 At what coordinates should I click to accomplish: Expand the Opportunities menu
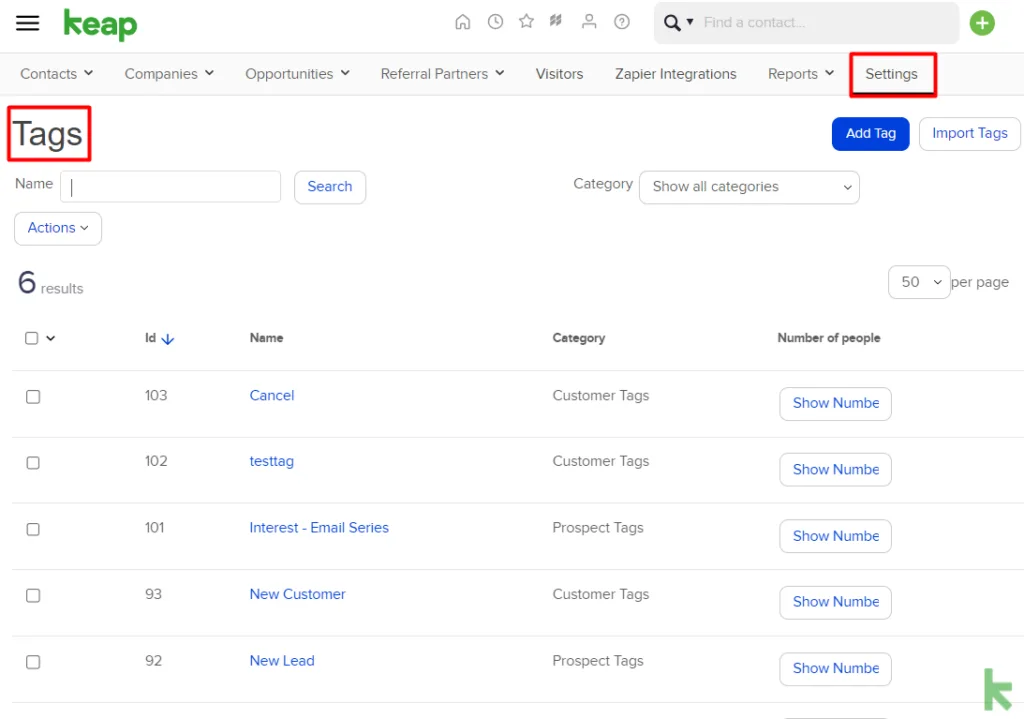point(297,74)
